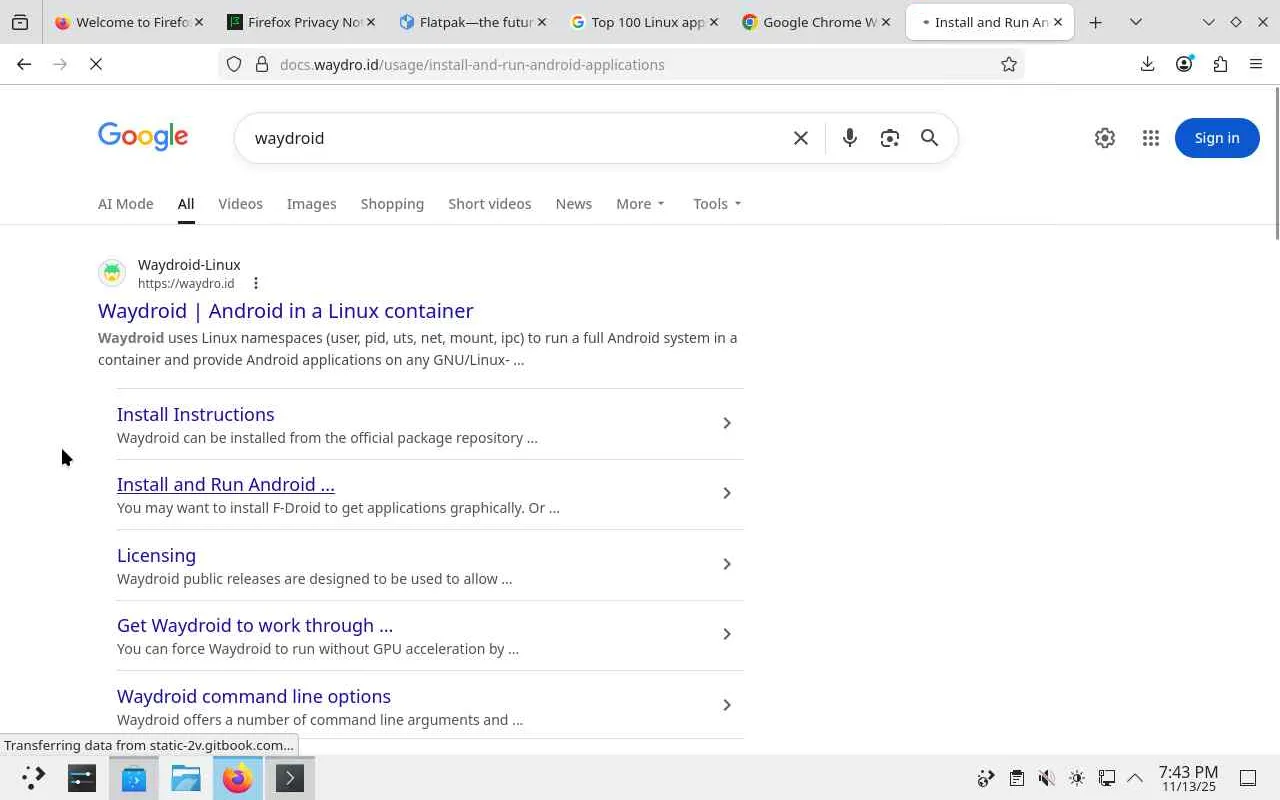The image size is (1280, 800).
Task: Open the Waydroid Android in a Linux container result
Action: [286, 311]
